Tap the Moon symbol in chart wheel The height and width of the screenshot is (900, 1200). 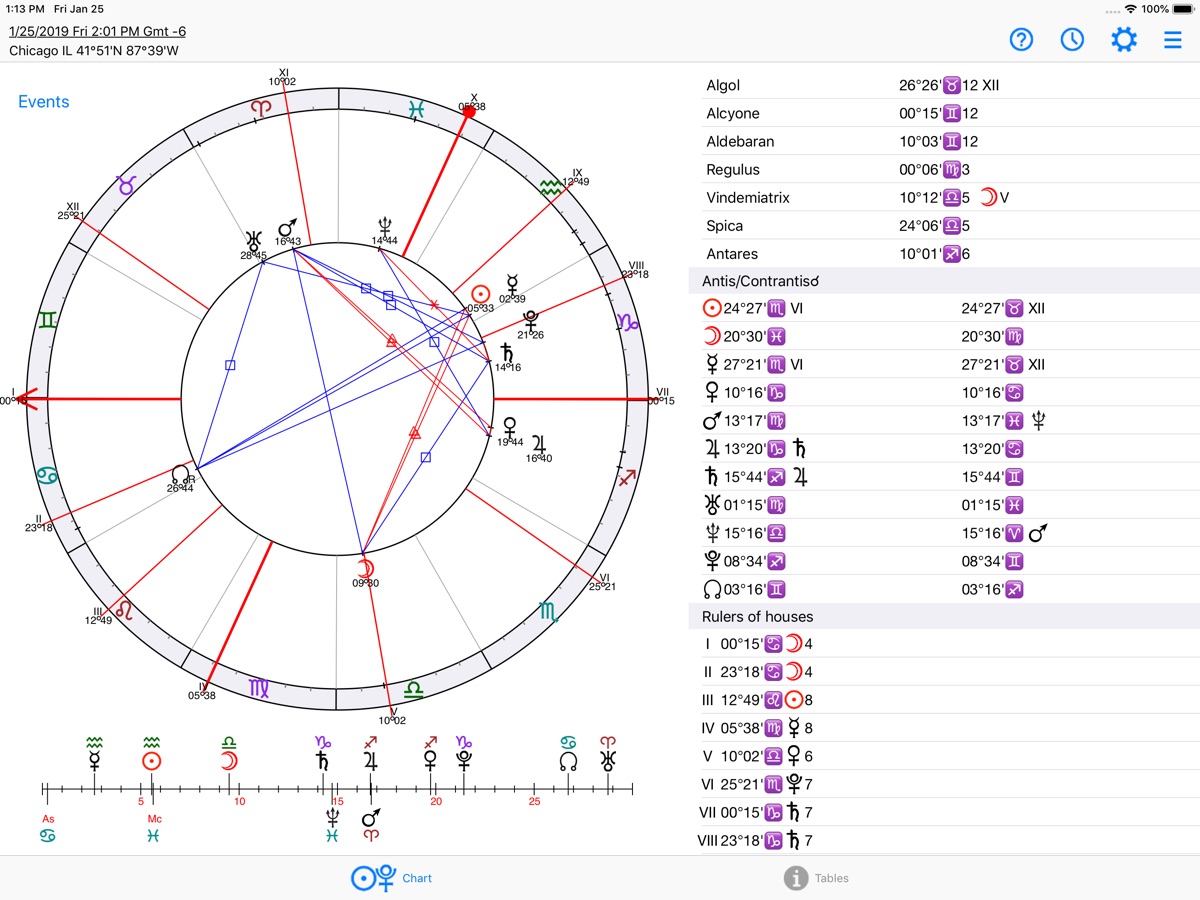point(367,567)
